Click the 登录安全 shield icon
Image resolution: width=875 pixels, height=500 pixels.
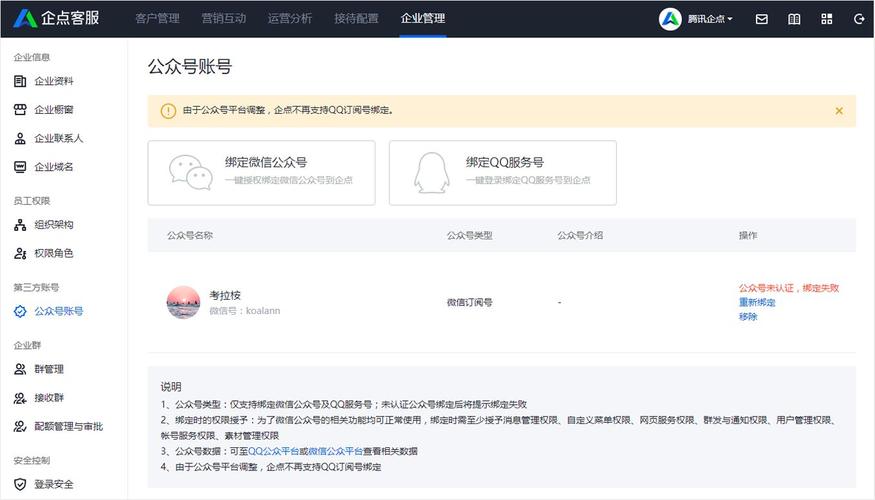point(20,484)
